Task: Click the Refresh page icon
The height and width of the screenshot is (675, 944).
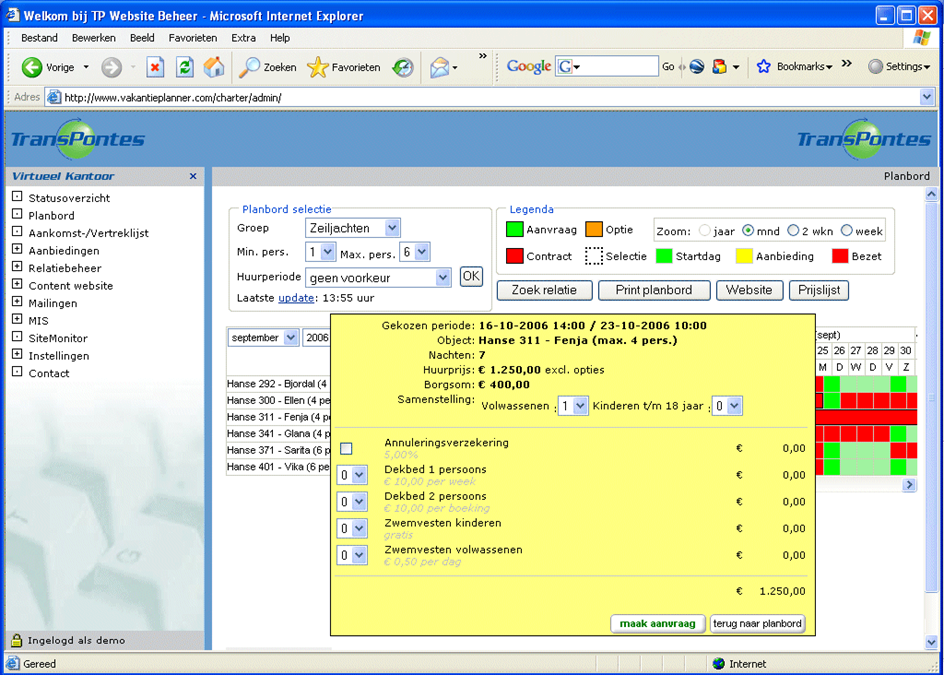Action: coord(185,67)
